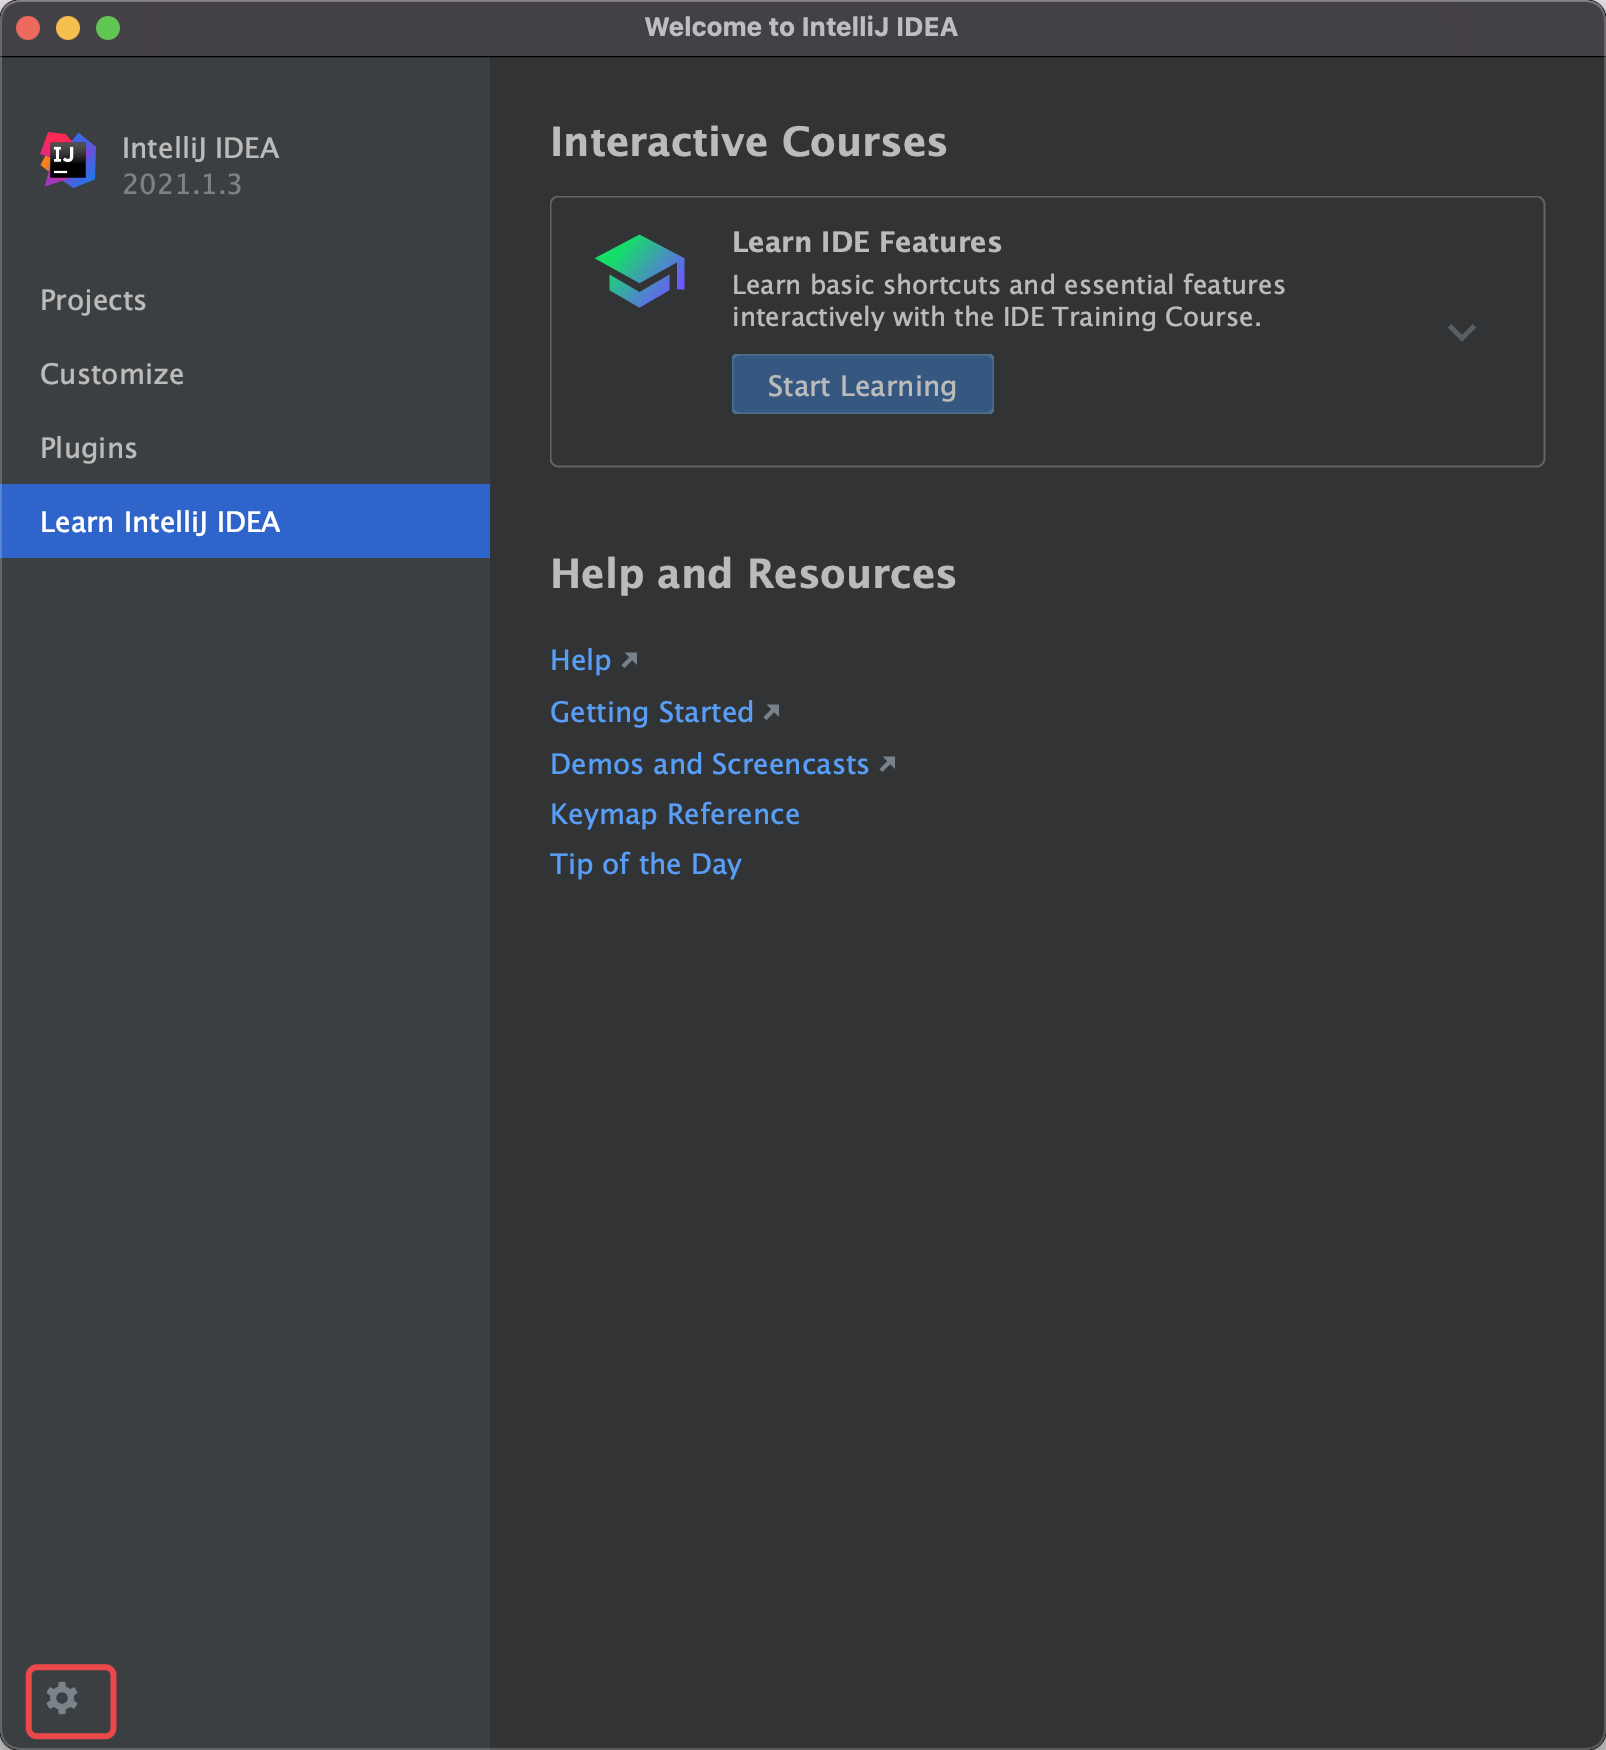
Task: Switch to the Customize section
Action: pyautogui.click(x=245, y=374)
